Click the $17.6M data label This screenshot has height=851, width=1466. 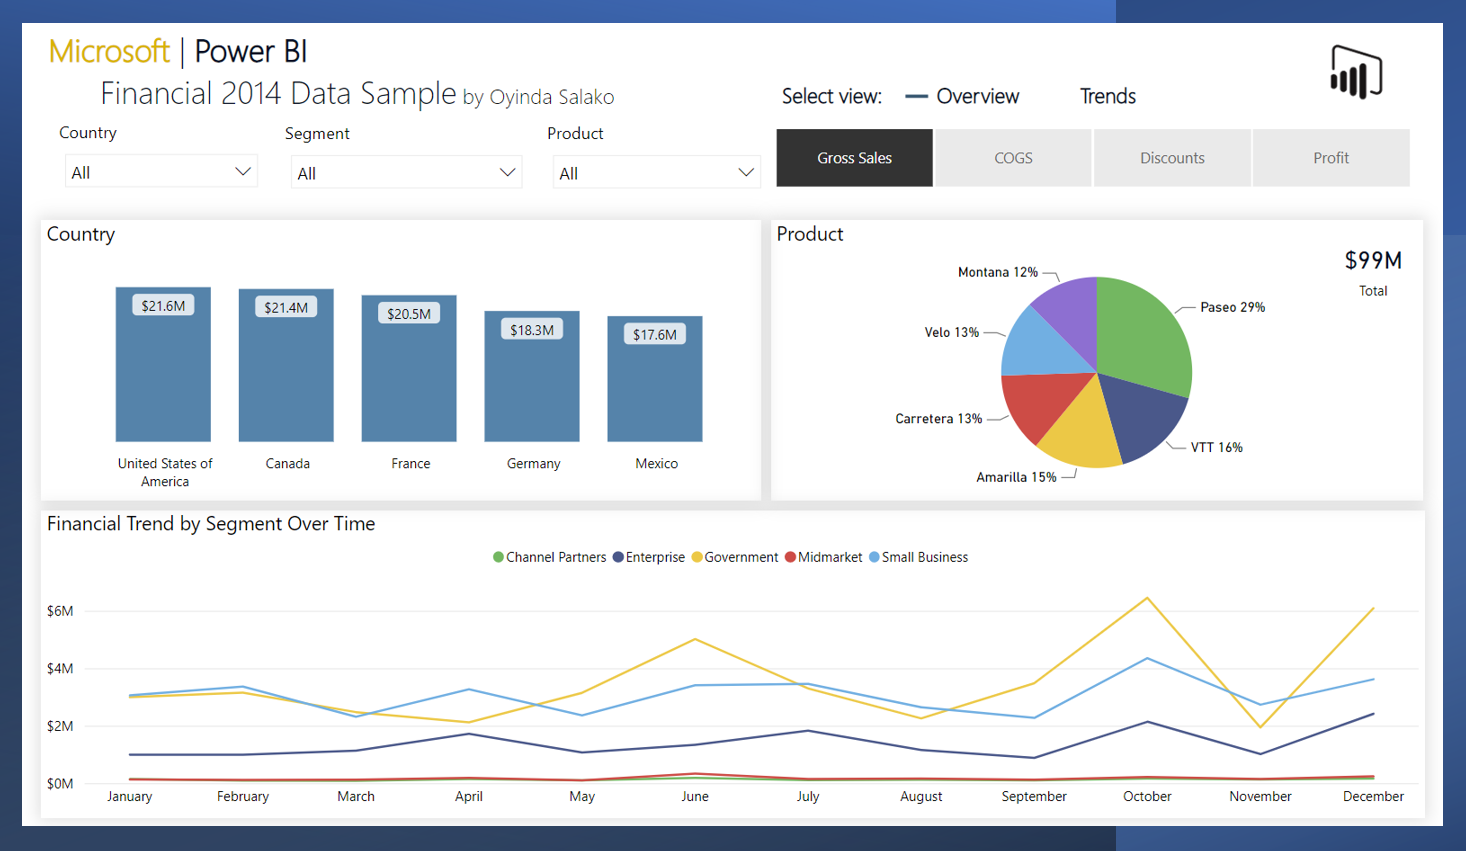pos(655,334)
